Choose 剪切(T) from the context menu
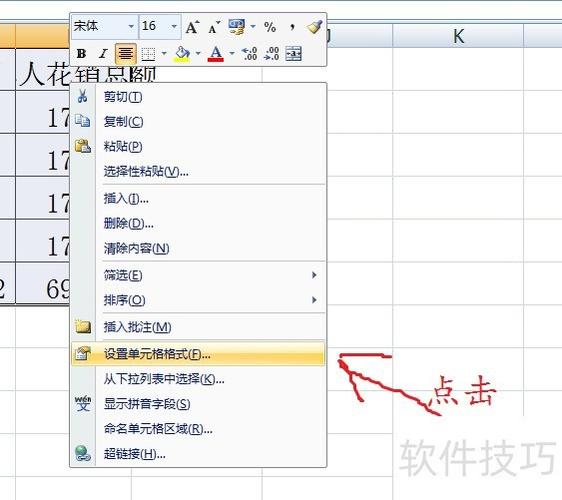Viewport: 562px width, 500px height. click(x=199, y=97)
